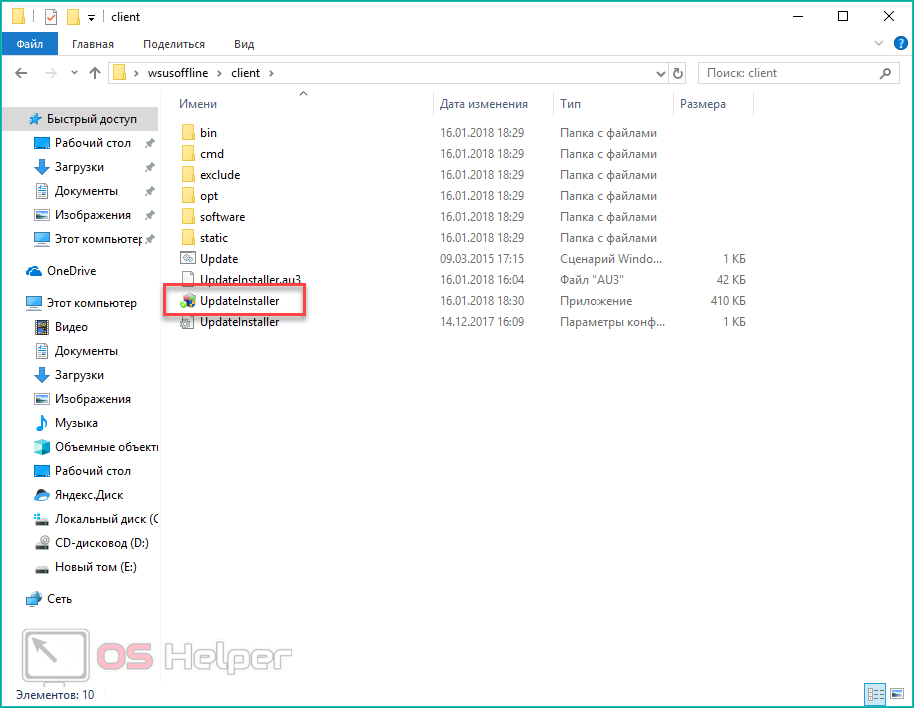Open Объемные объекты folder
The width and height of the screenshot is (914, 708).
[106, 446]
